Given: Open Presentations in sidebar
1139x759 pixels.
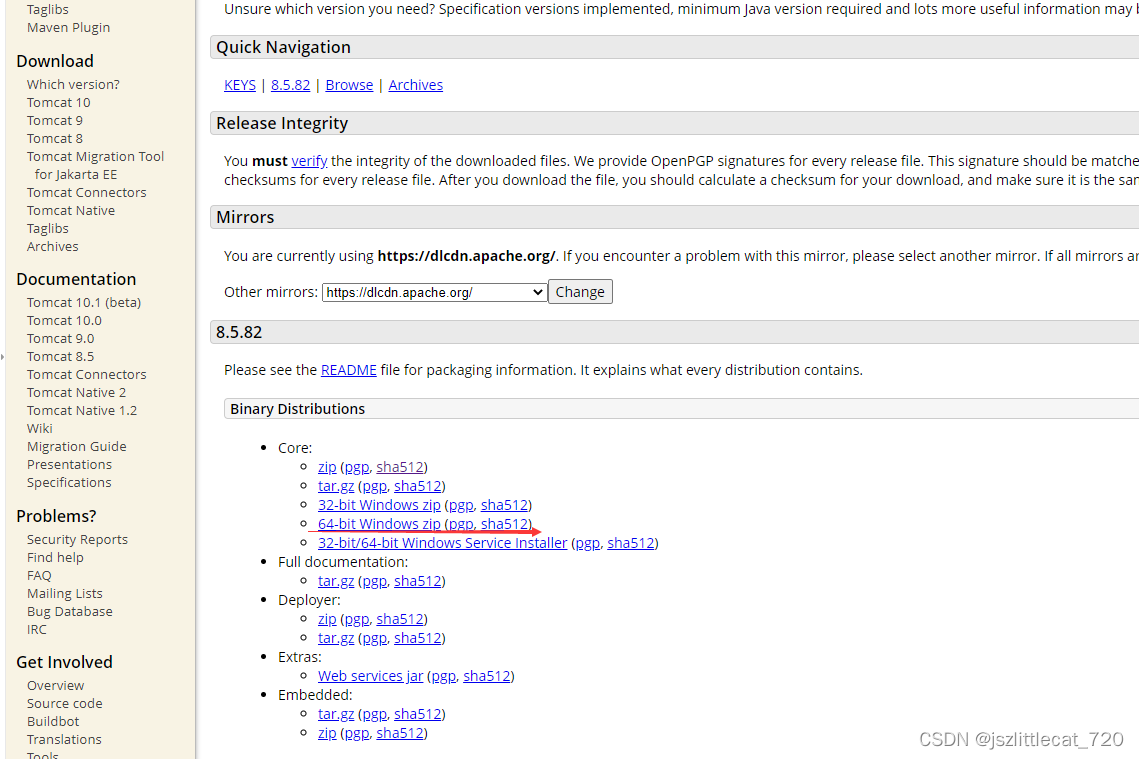Looking at the screenshot, I should [69, 465].
